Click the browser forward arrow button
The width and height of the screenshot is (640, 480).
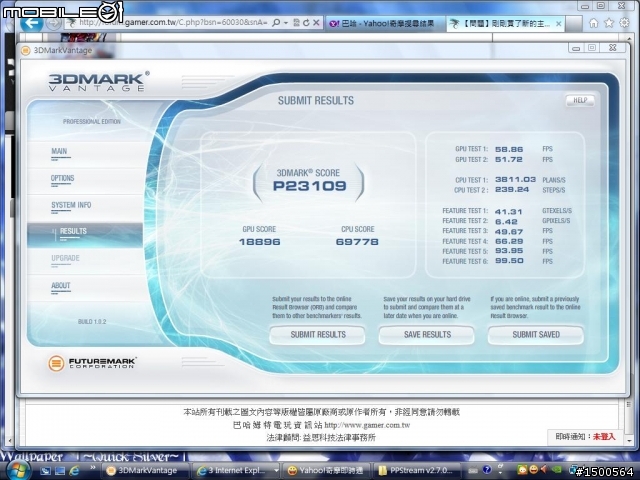(53, 23)
